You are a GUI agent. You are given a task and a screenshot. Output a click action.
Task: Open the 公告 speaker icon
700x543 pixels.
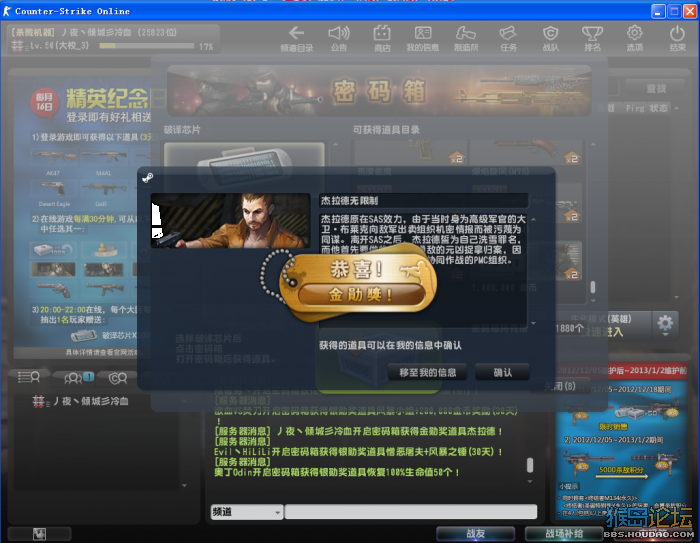tap(339, 33)
